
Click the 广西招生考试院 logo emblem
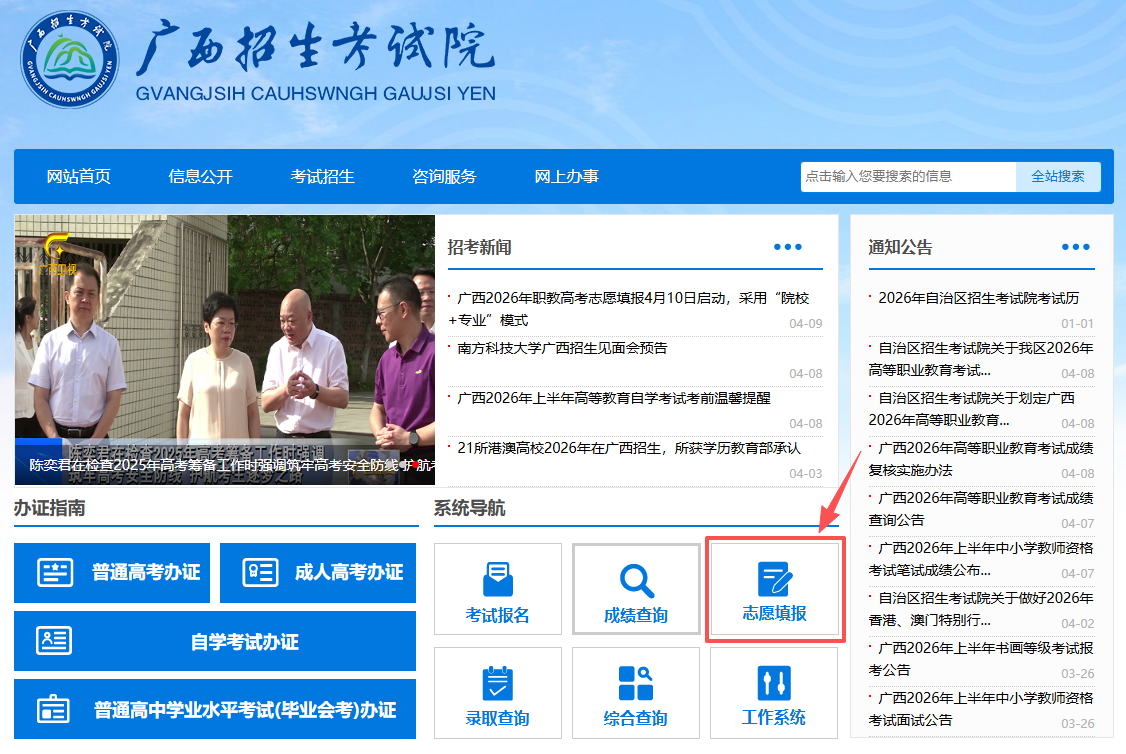point(69,60)
